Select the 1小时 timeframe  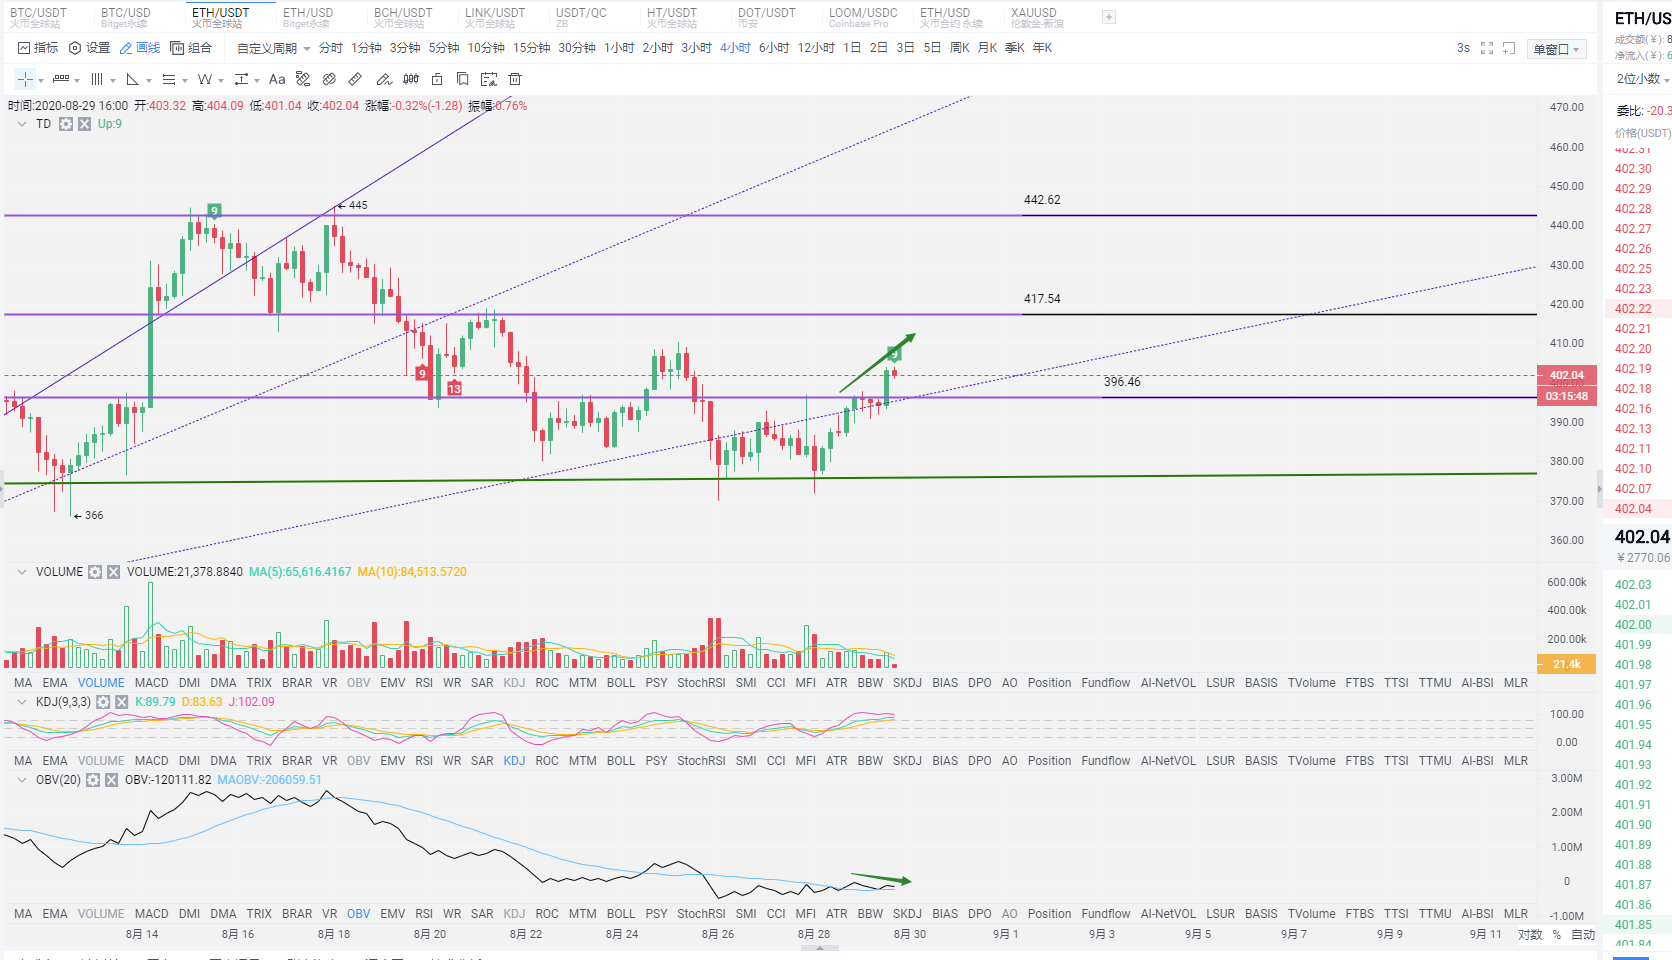tap(619, 48)
